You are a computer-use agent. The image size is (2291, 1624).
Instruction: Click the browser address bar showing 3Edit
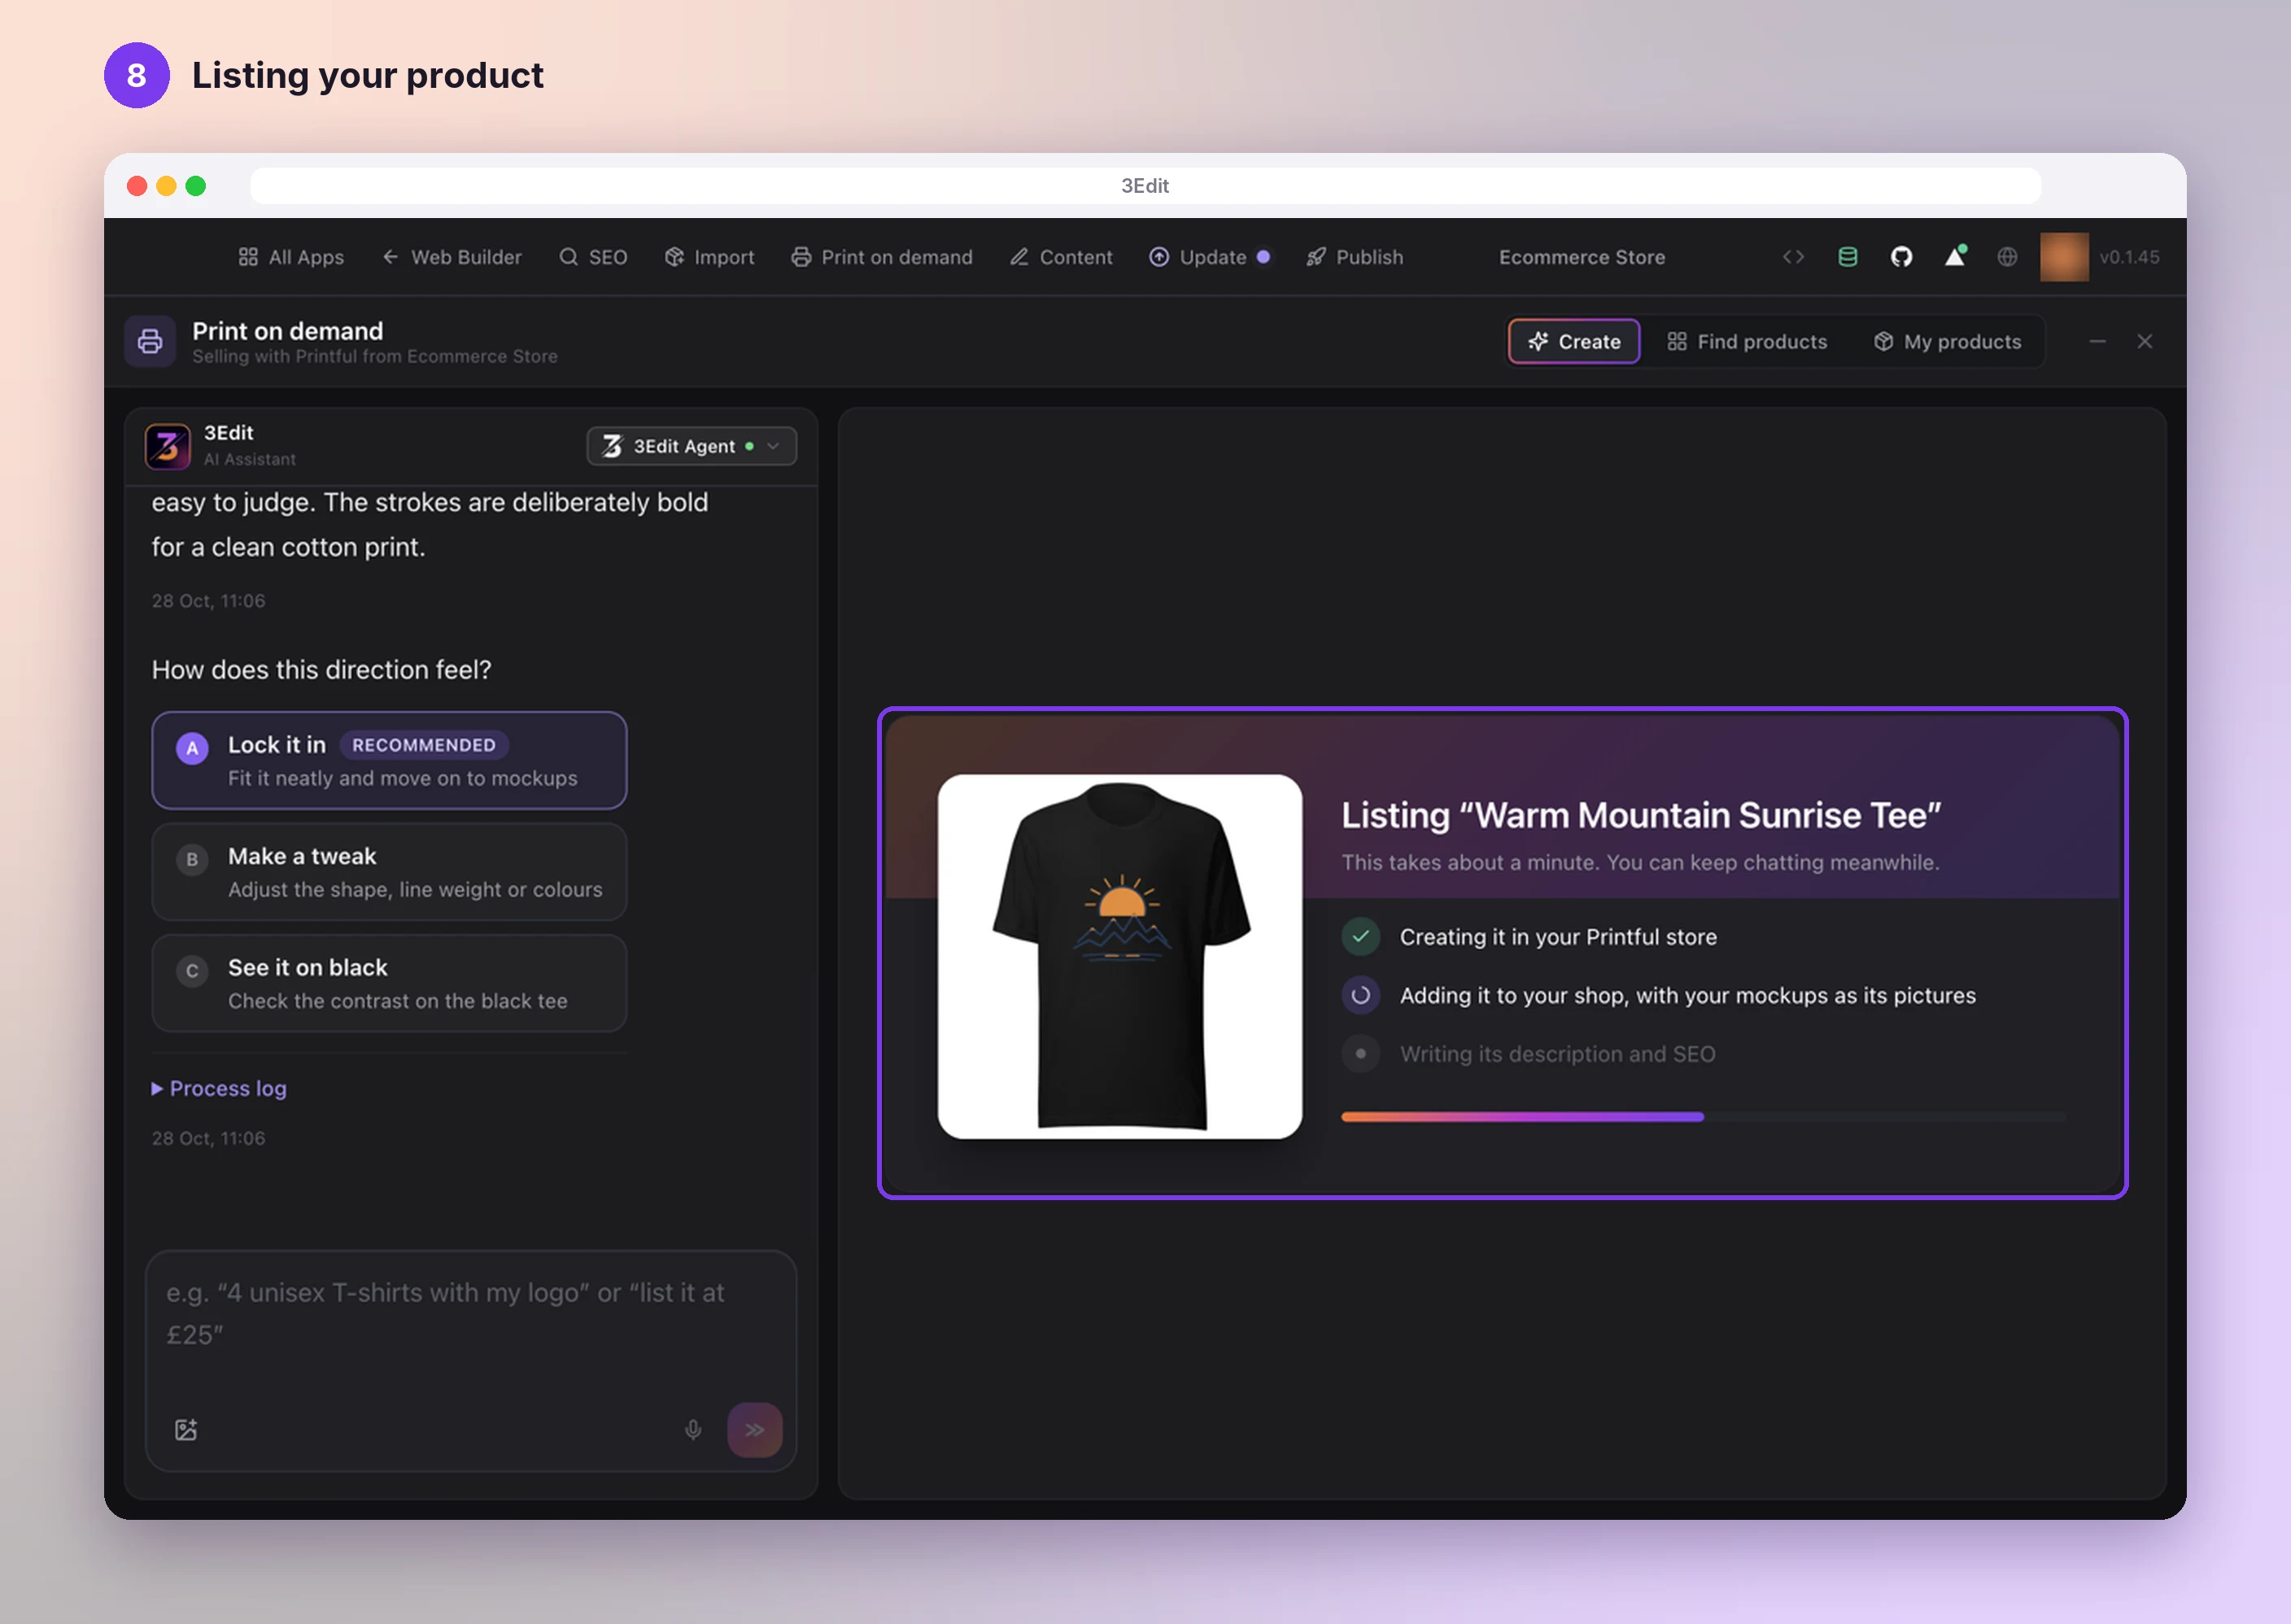click(1145, 186)
